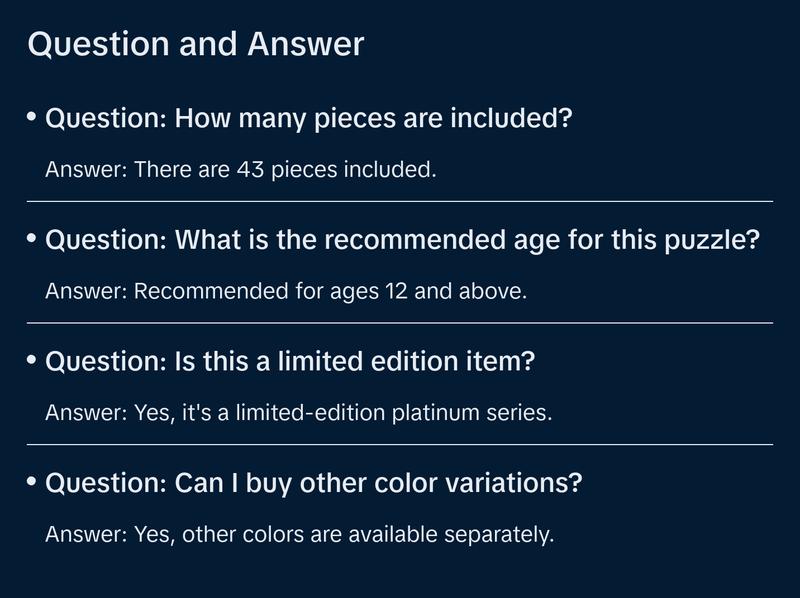Click the word platinum in the third answer
Image resolution: width=800 pixels, height=598 pixels.
point(439,414)
